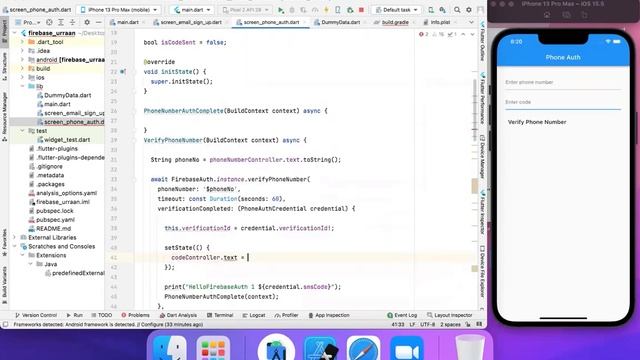Click gutter override marker beside initState
Image resolution: width=640 pixels, height=360 pixels.
(x=123, y=71)
